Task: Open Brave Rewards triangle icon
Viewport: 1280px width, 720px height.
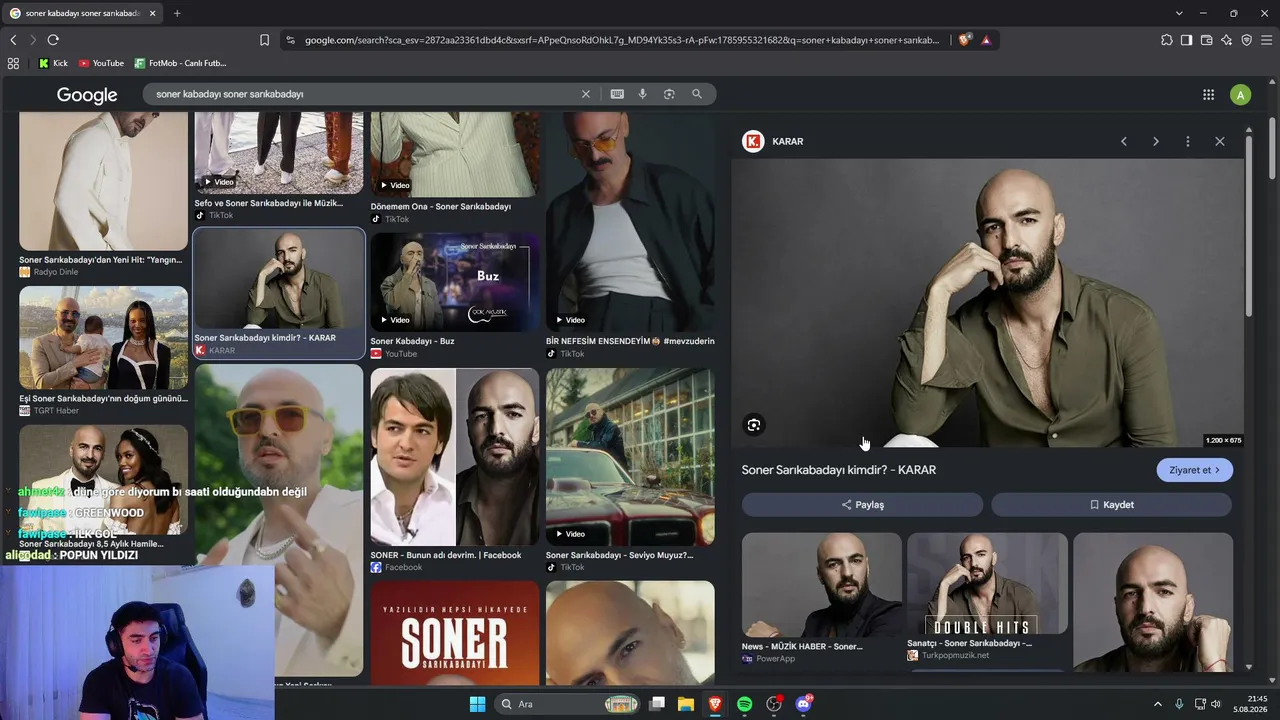Action: [986, 40]
